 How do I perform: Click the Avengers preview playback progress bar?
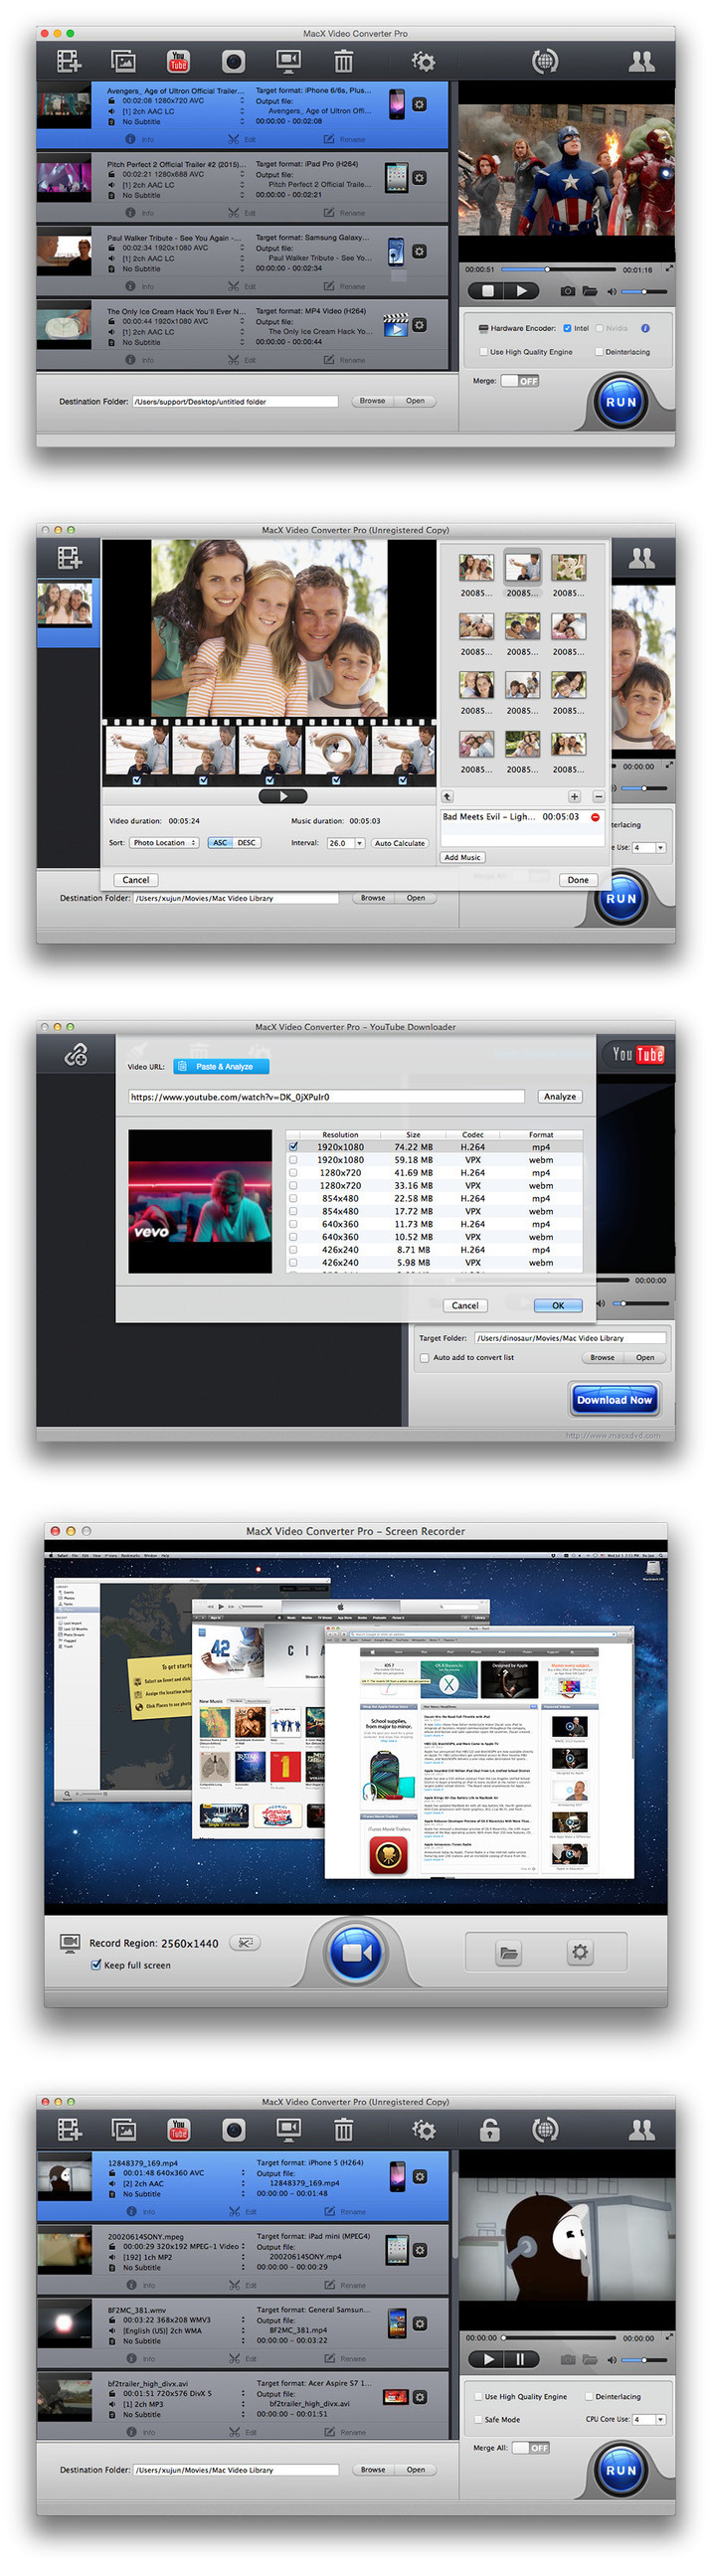[559, 269]
